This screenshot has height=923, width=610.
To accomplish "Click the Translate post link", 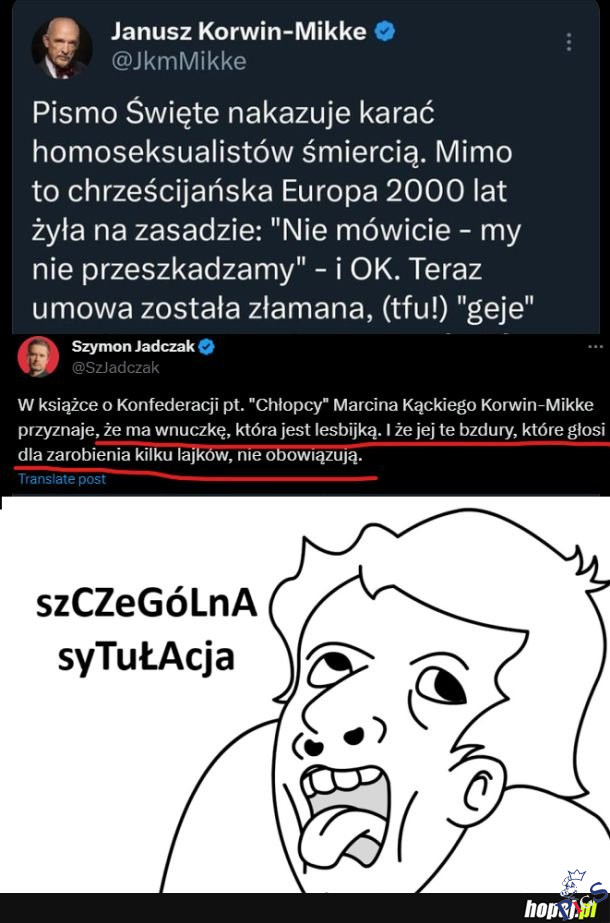I will tap(62, 479).
